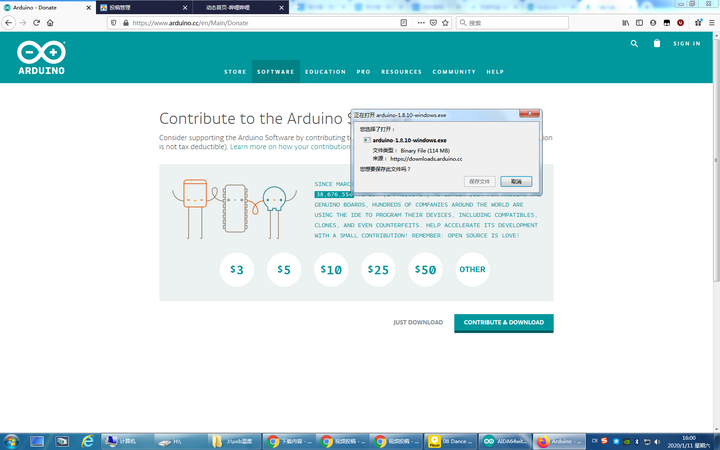This screenshot has width=720, height=450.
Task: Select the $10 contribution
Action: [331, 270]
